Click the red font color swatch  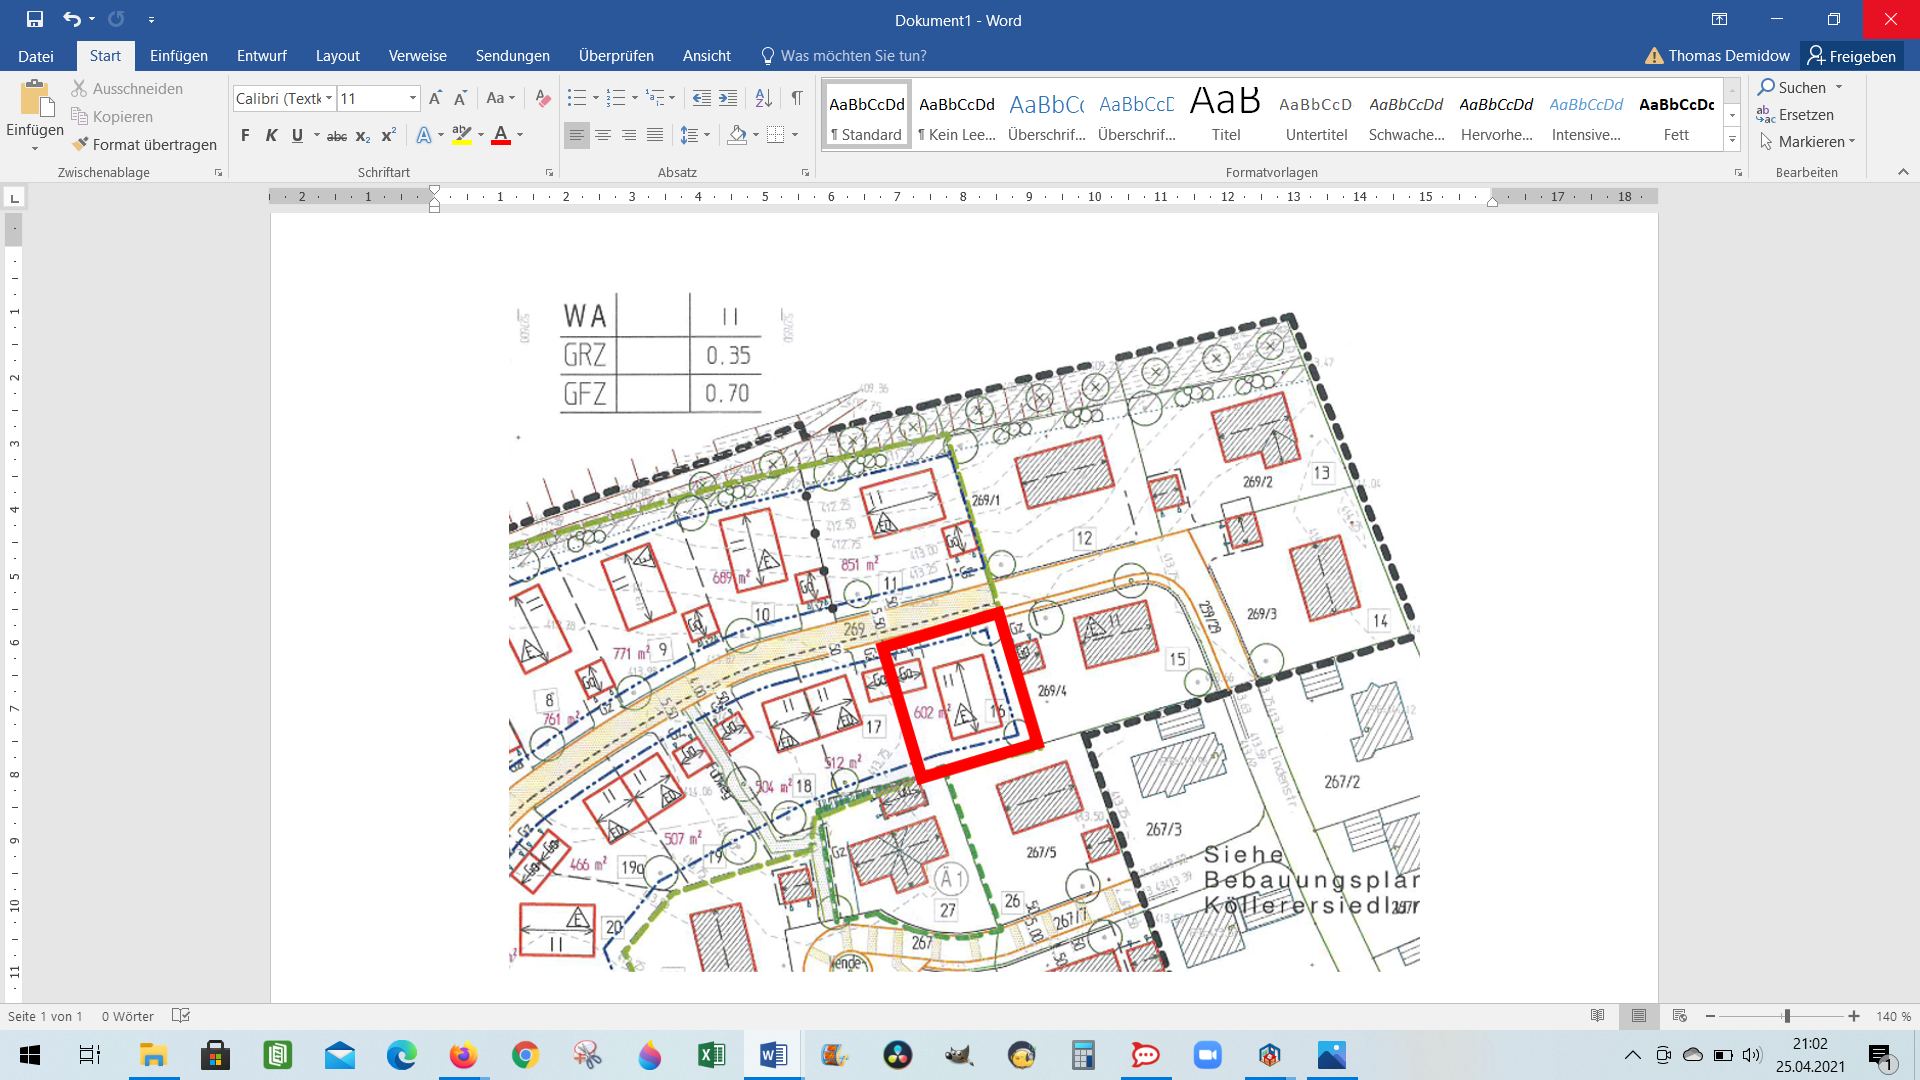tap(501, 136)
